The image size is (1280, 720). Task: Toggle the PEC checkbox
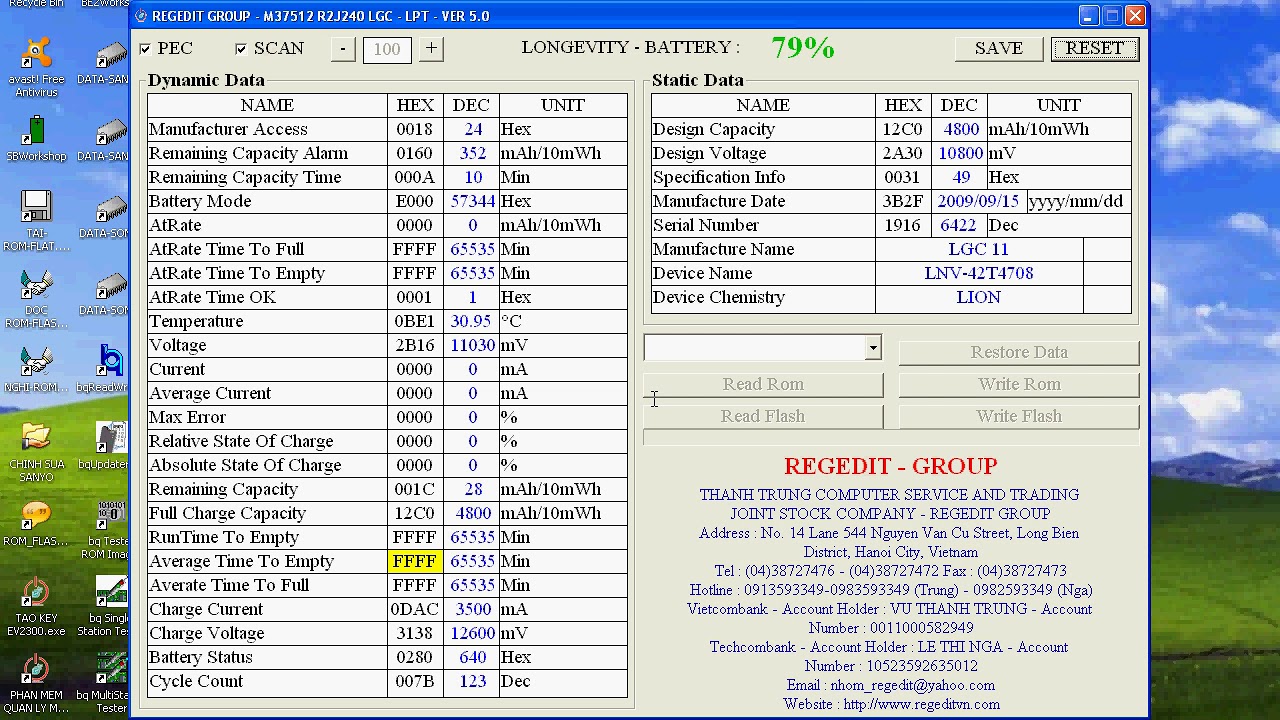click(146, 48)
